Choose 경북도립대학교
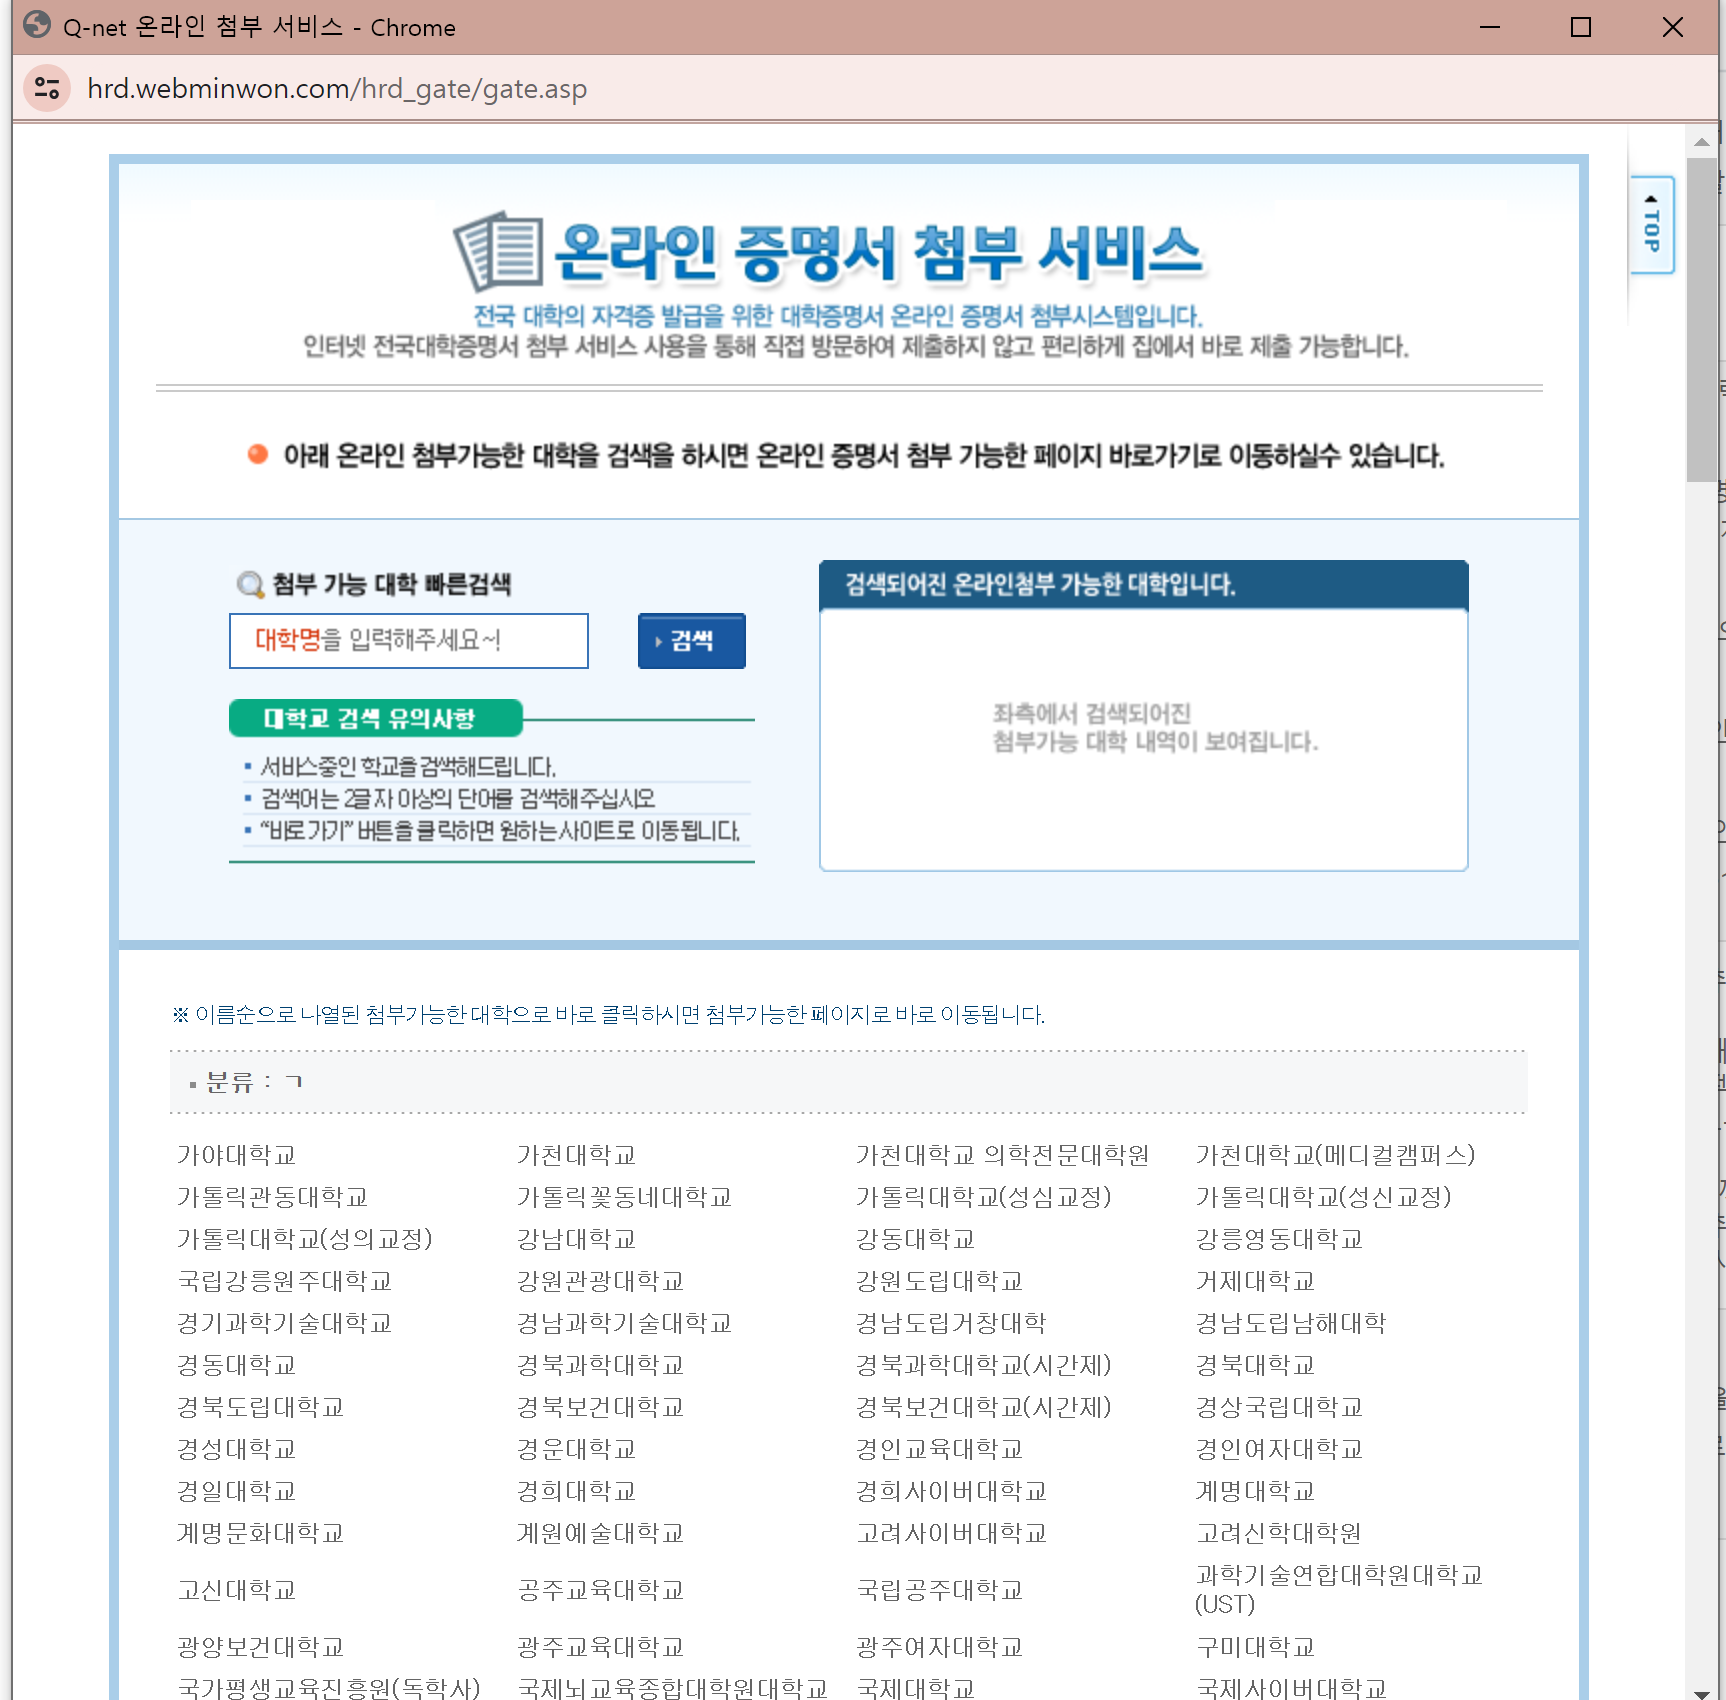Viewport: 1726px width, 1700px height. [x=261, y=1407]
